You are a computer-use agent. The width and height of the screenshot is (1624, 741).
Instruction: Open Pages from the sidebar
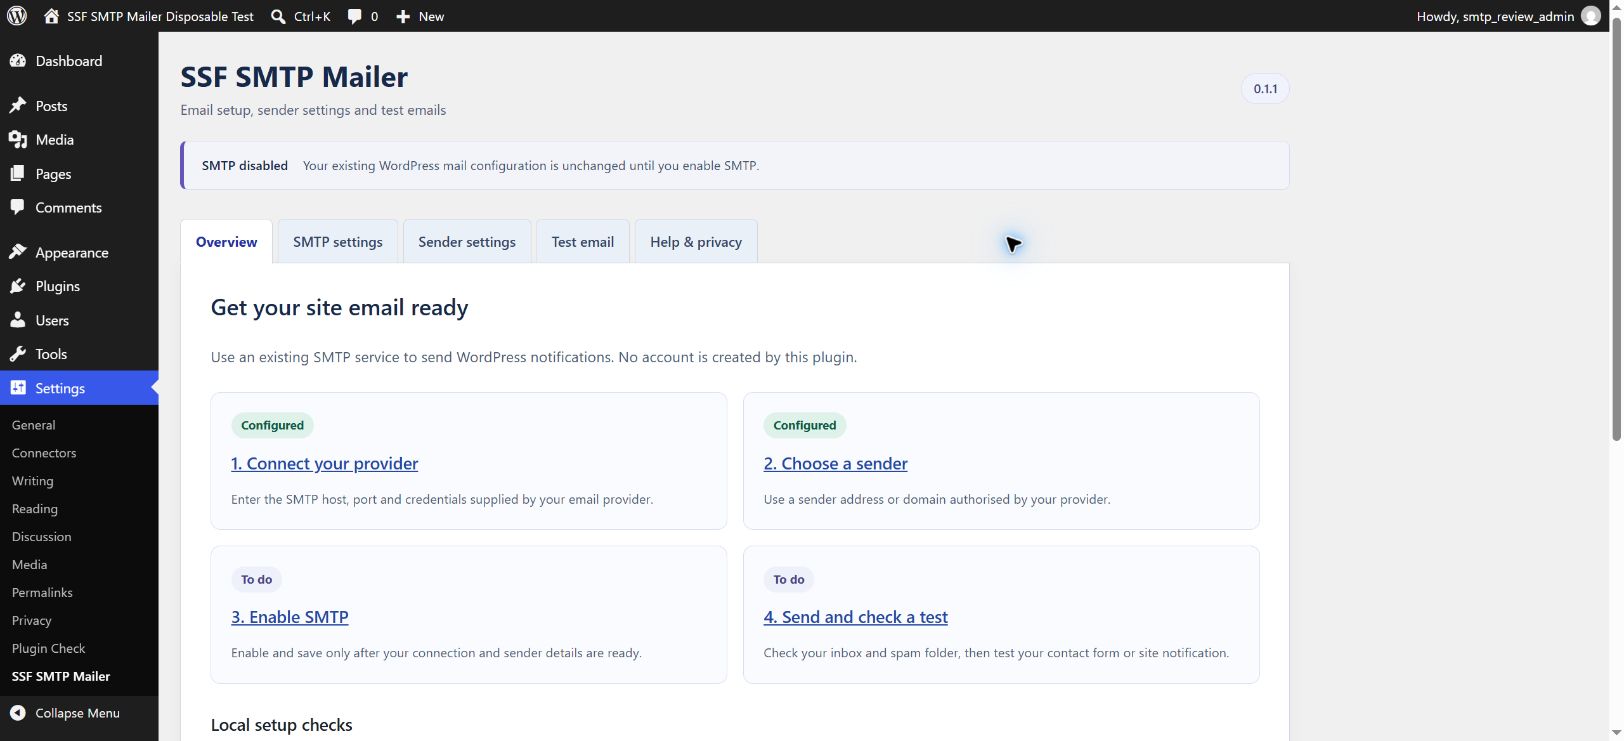click(x=79, y=174)
